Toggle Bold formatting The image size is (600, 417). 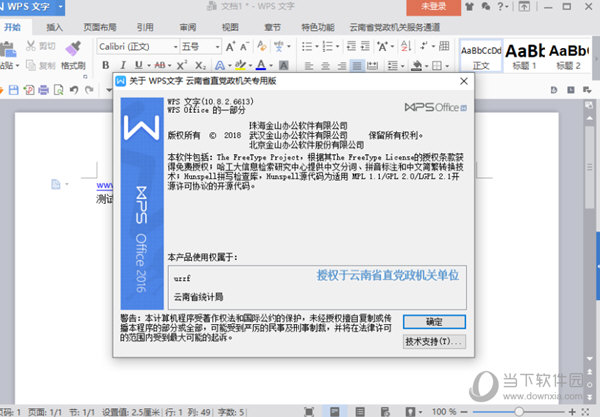106,65
